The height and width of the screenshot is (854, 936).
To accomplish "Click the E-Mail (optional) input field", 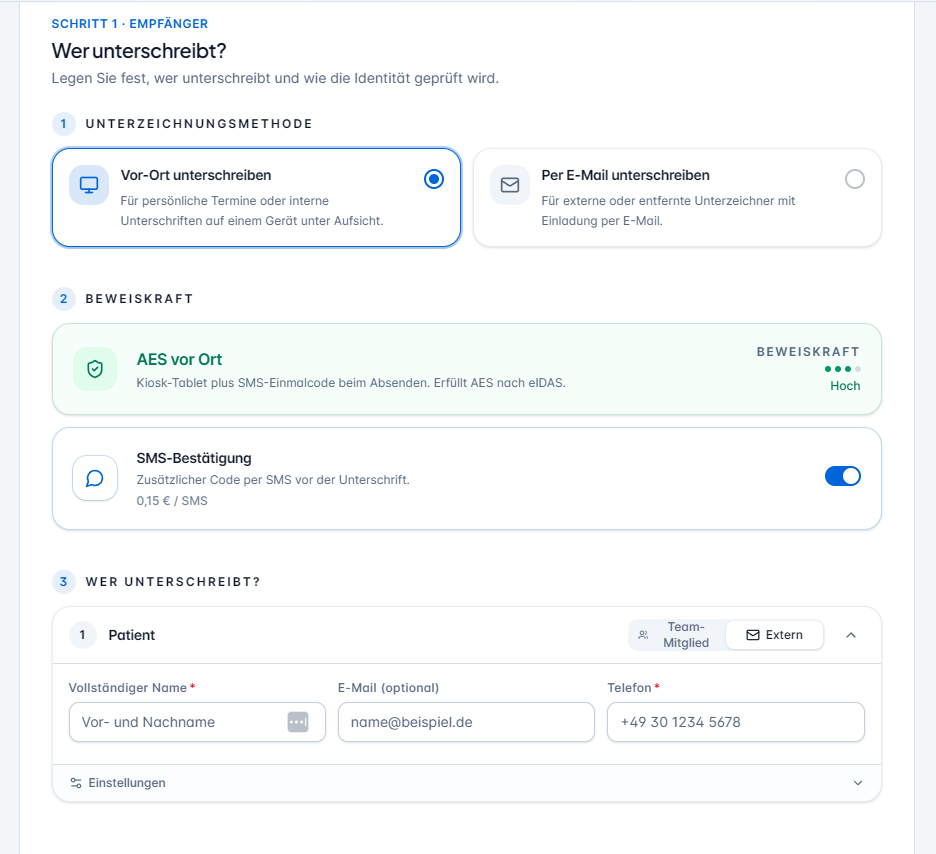I will click(466, 722).
